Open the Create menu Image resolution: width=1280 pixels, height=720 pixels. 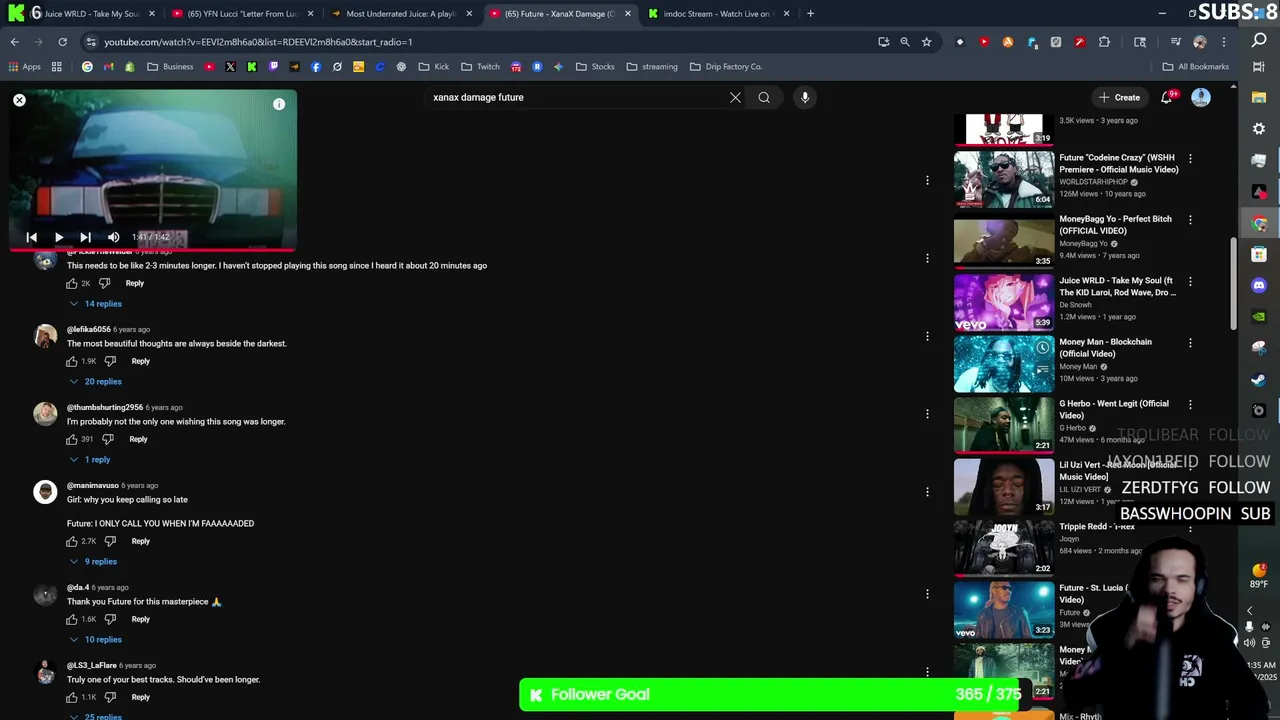(x=1119, y=97)
